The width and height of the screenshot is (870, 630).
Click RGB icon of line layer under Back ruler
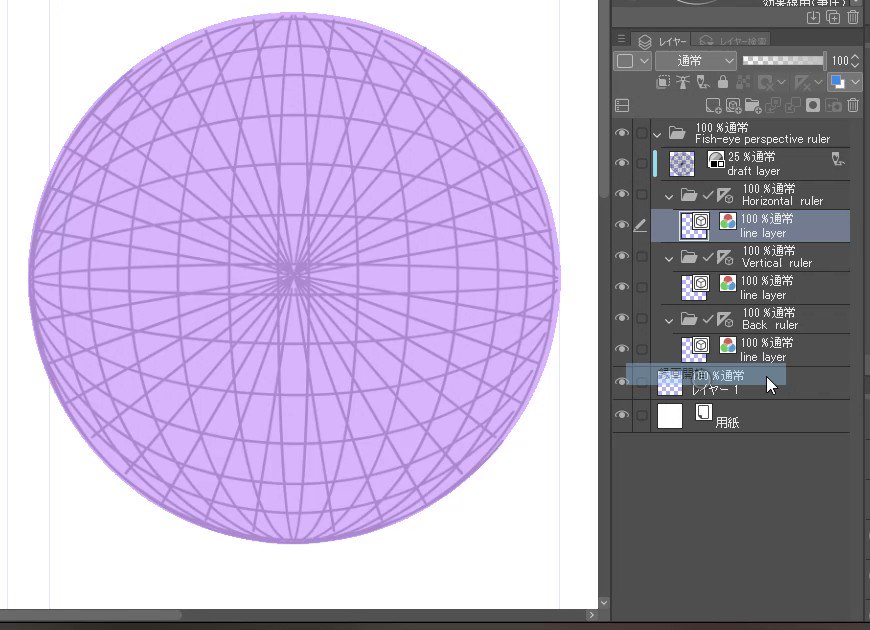[x=727, y=345]
